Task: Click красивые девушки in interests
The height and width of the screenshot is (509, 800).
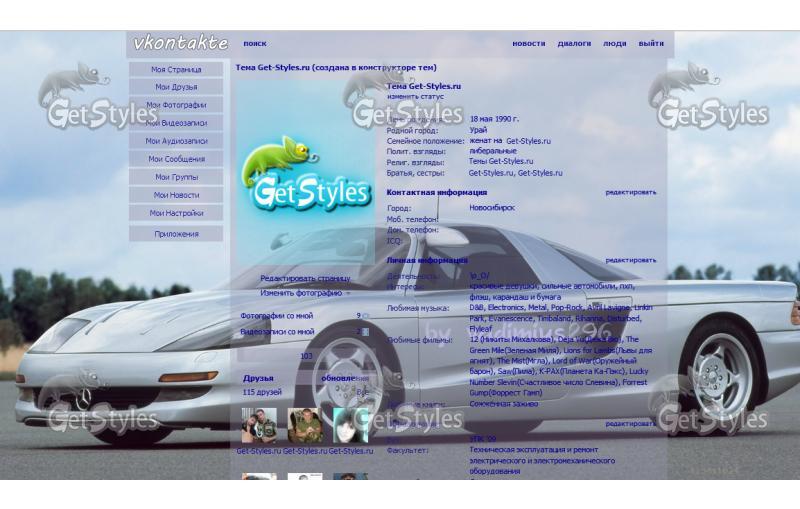Action: coord(504,287)
